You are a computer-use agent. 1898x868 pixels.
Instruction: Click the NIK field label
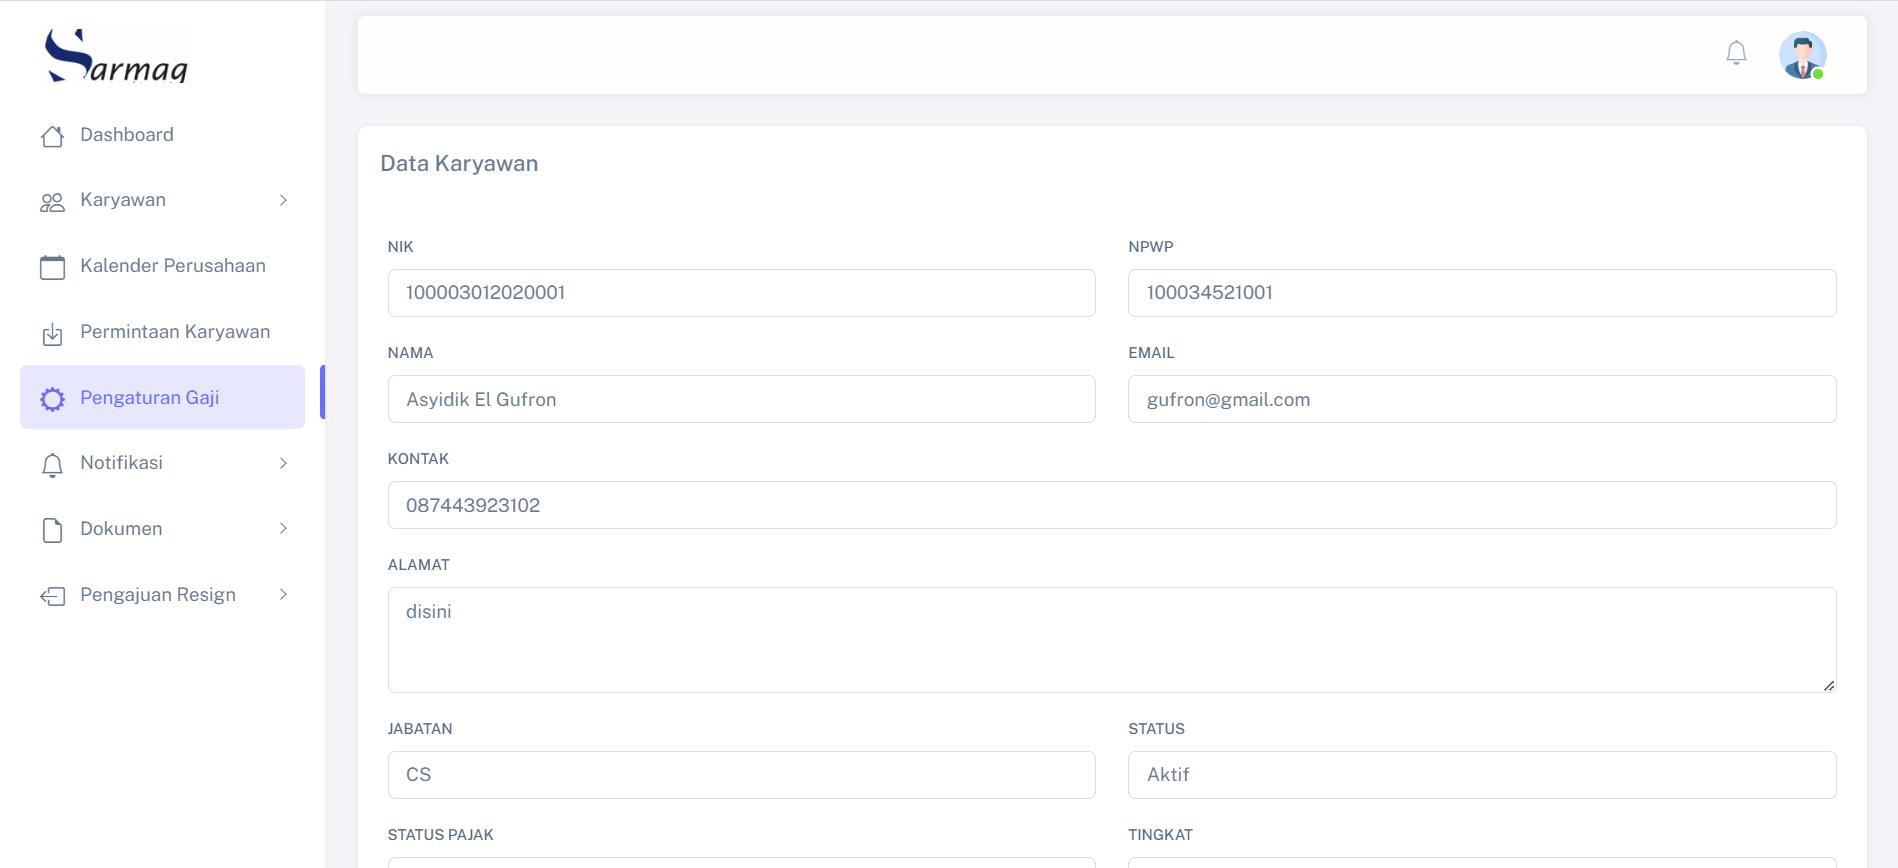(400, 247)
